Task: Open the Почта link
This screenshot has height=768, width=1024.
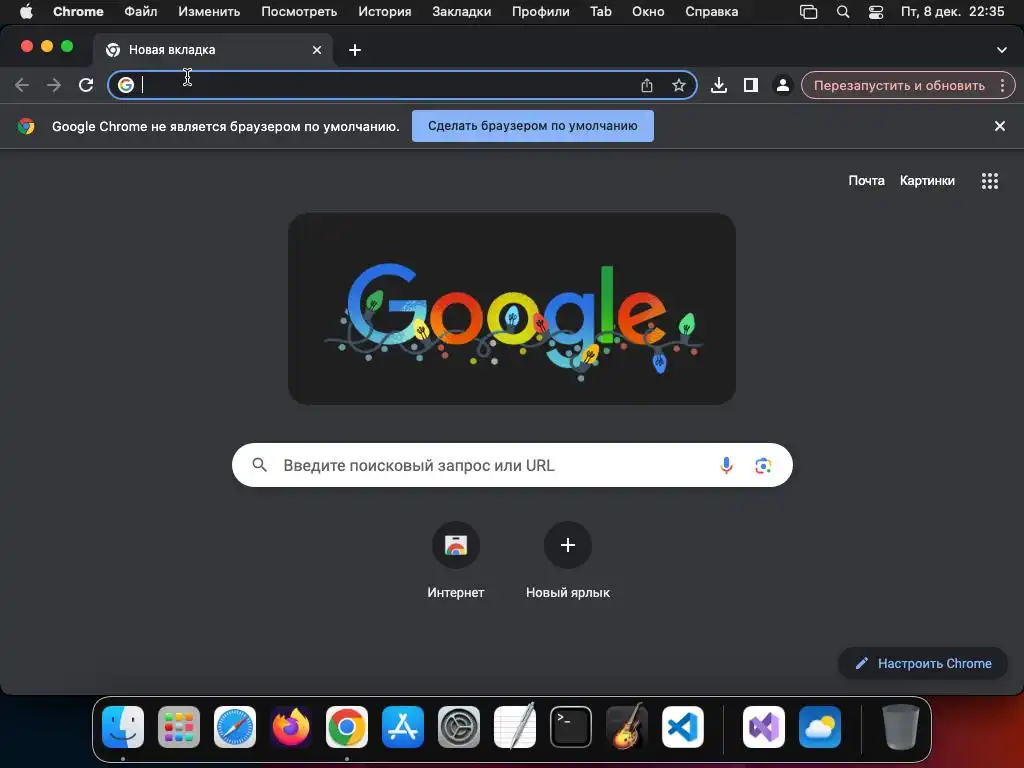Action: click(866, 181)
